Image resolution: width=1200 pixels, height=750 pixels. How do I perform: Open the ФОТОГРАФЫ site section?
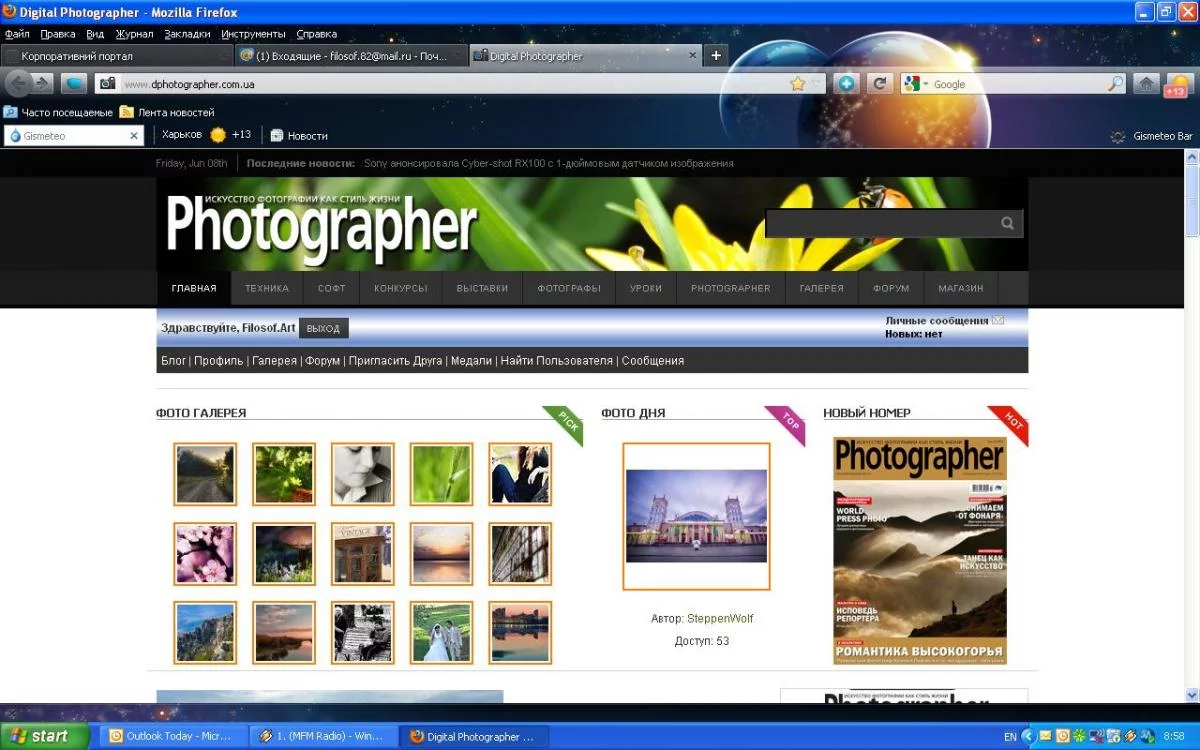(569, 288)
